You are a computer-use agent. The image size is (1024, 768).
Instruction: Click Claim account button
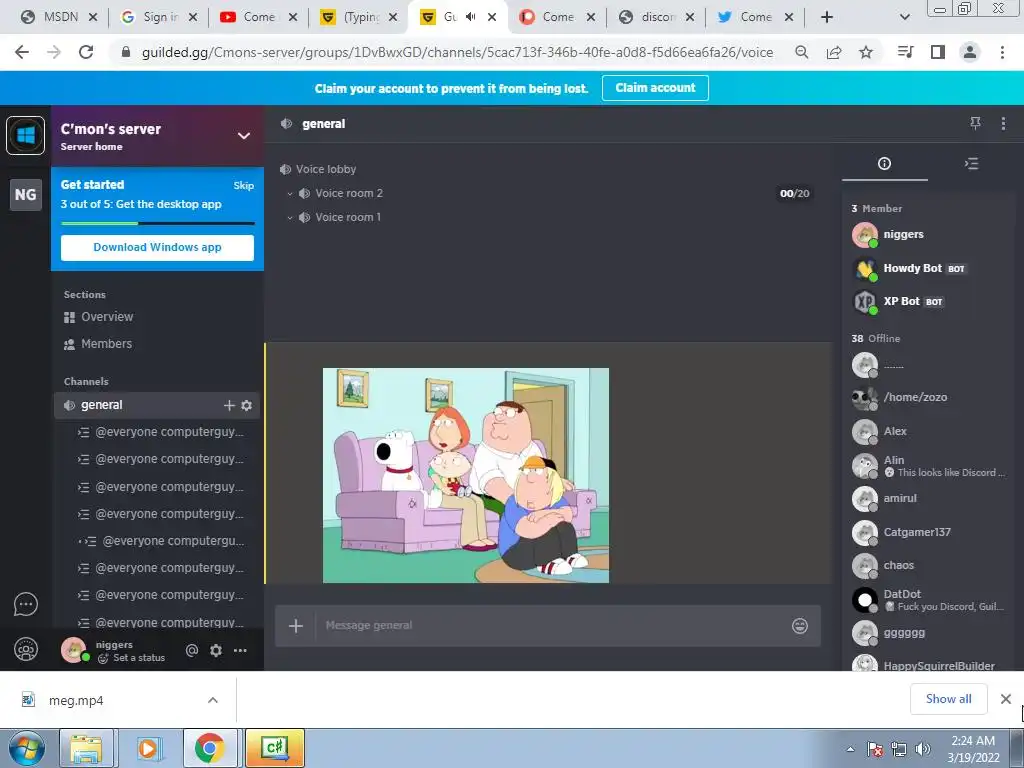point(655,88)
